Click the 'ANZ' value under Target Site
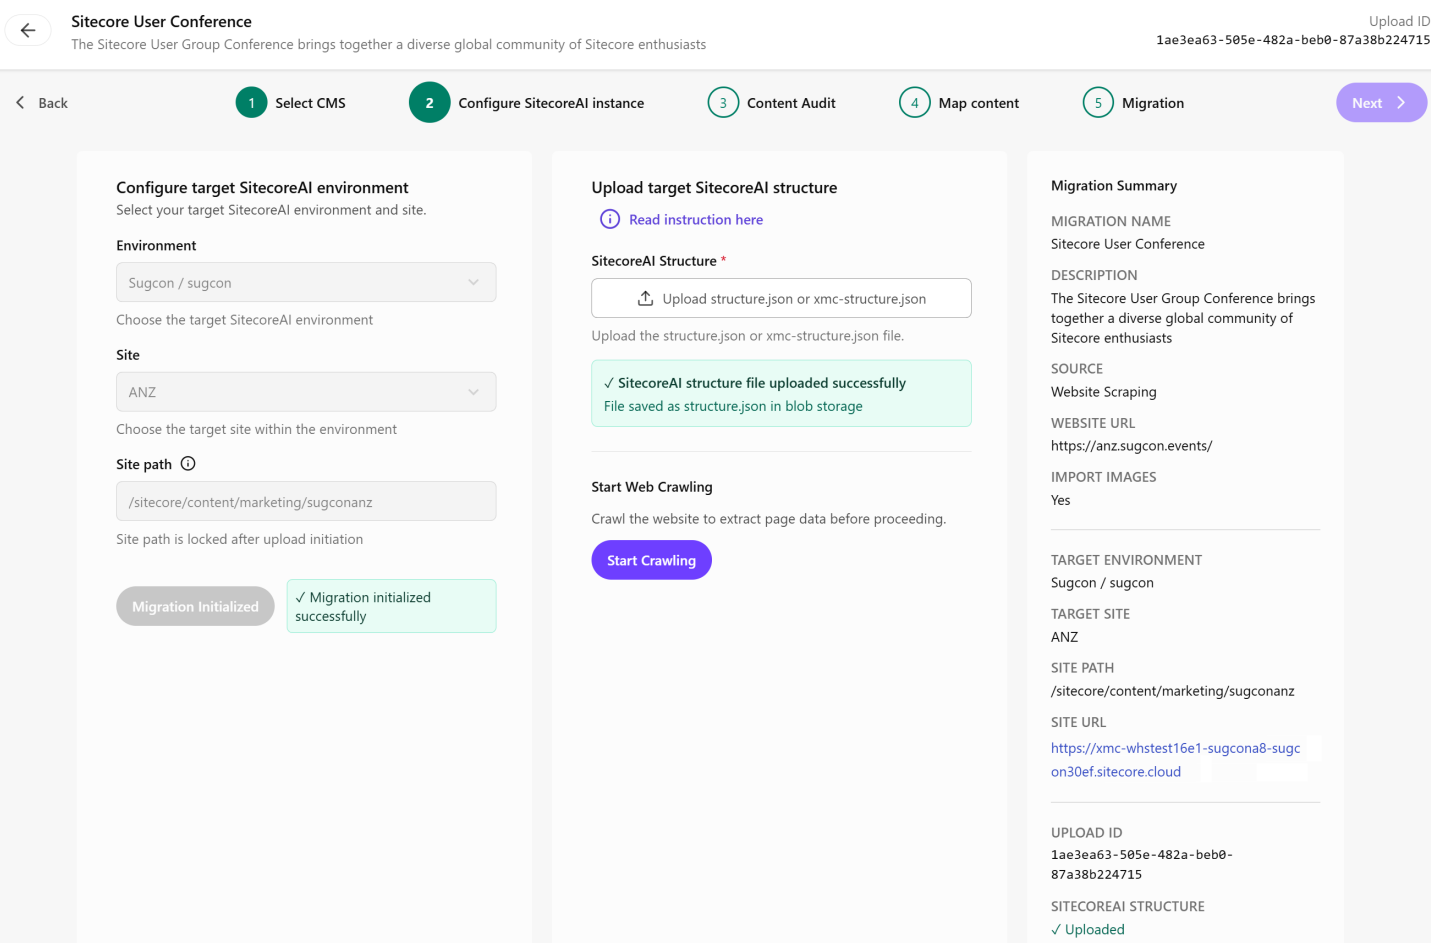 (1064, 637)
